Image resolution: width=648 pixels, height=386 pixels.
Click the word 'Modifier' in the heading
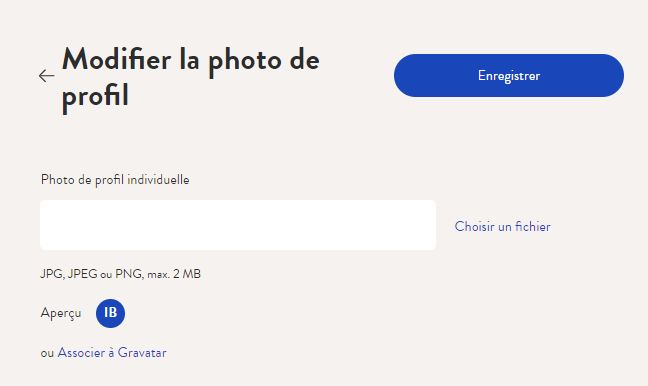point(117,60)
